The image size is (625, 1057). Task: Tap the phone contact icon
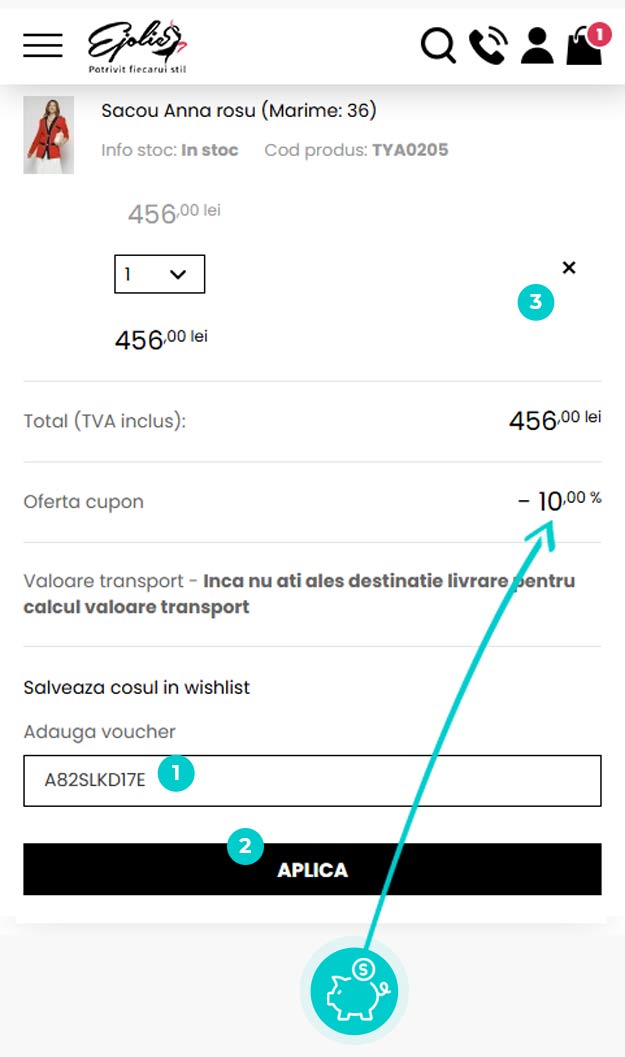tap(488, 46)
